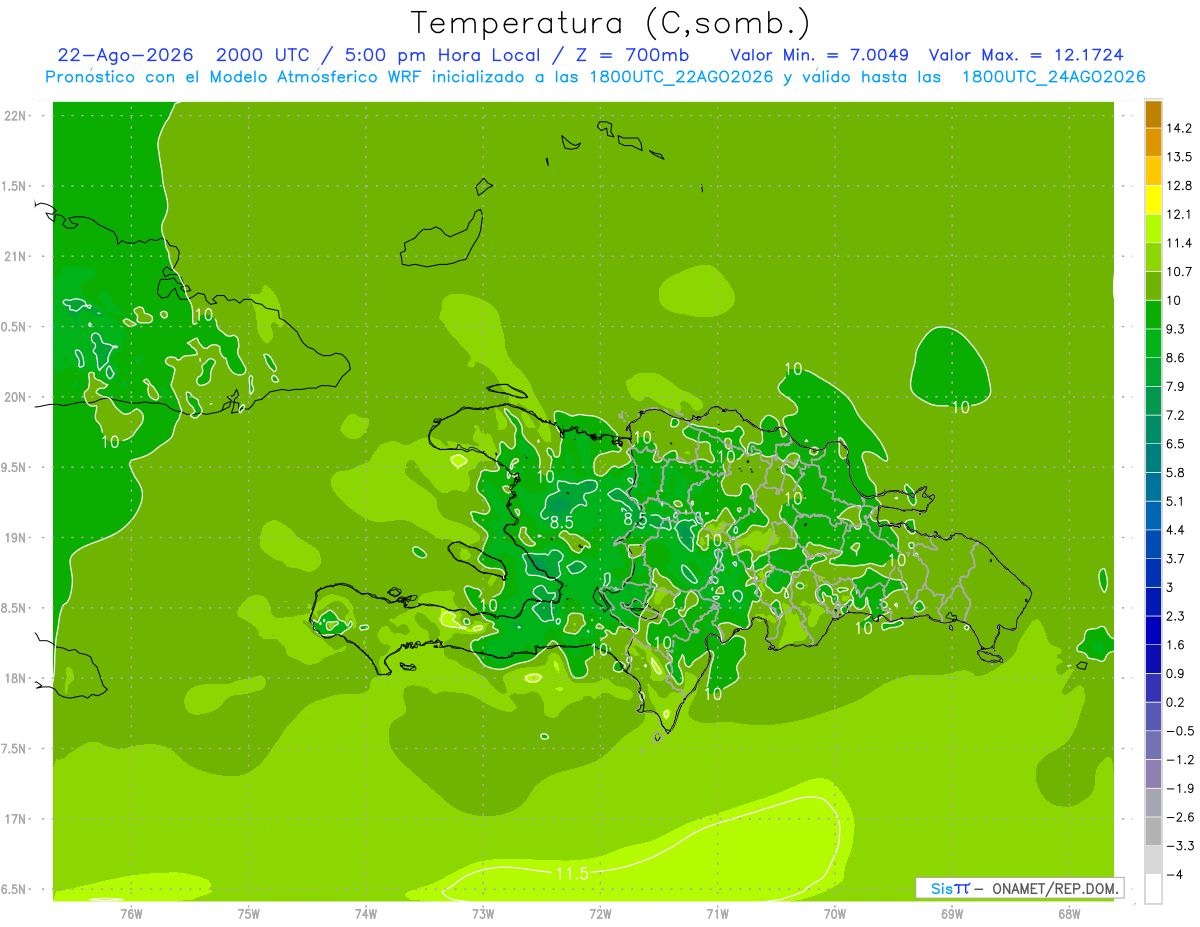
Task: Click the '0.5N' latitude axis label
Action: coord(14,327)
